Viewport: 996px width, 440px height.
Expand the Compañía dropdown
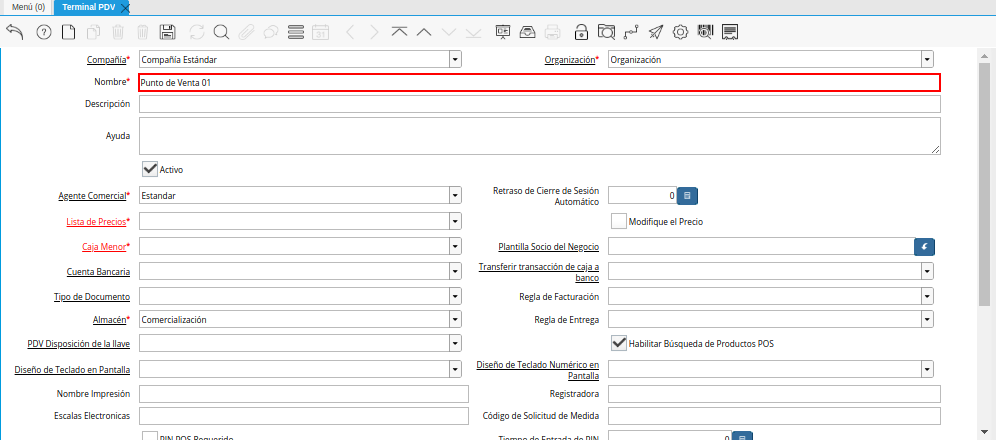(455, 60)
